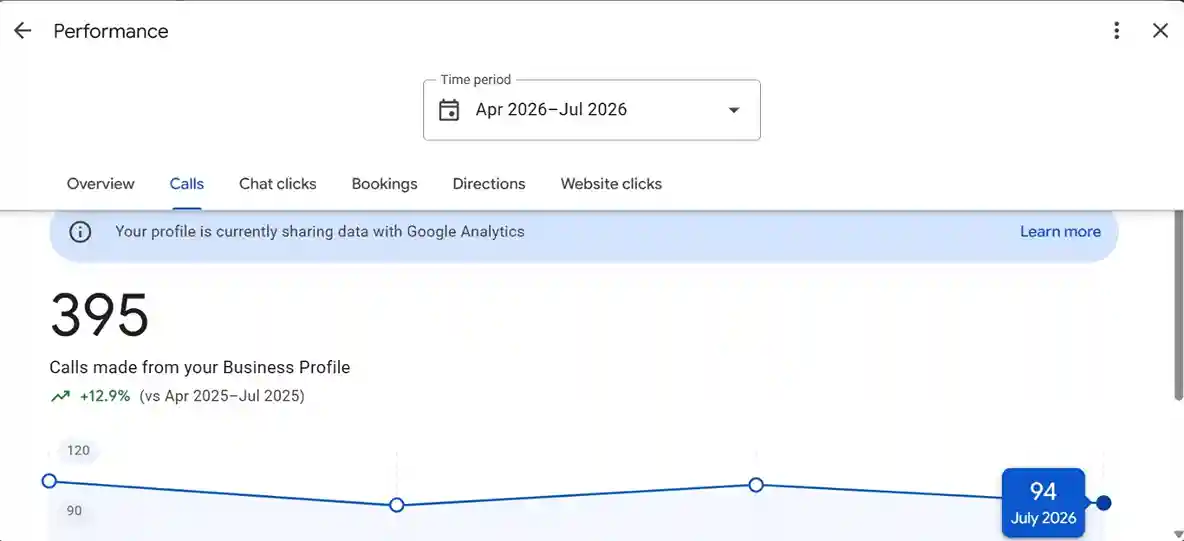Select the second chart data point near 90
Viewport: 1184px width, 541px height.
click(396, 505)
